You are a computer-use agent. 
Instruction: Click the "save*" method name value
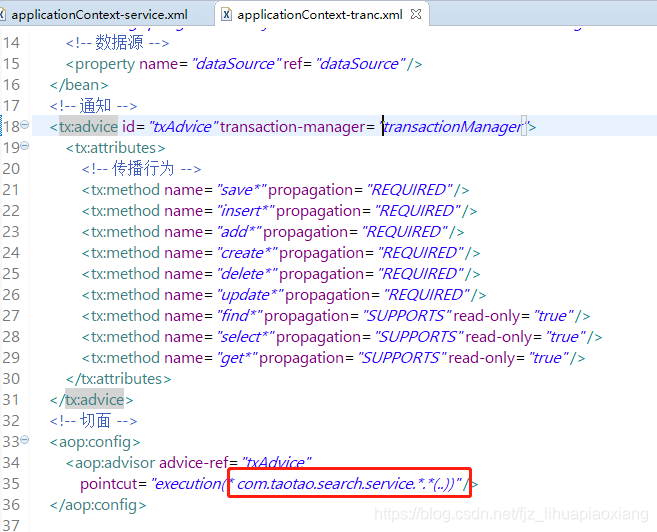[x=242, y=190]
